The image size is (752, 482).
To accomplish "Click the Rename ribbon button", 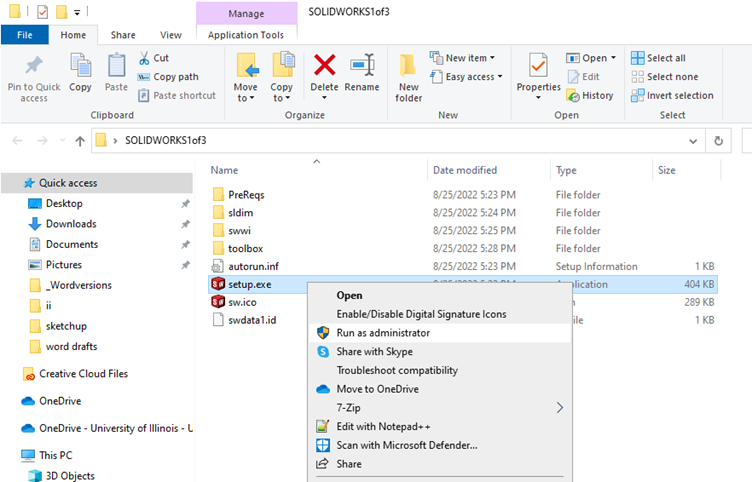I will click(362, 72).
